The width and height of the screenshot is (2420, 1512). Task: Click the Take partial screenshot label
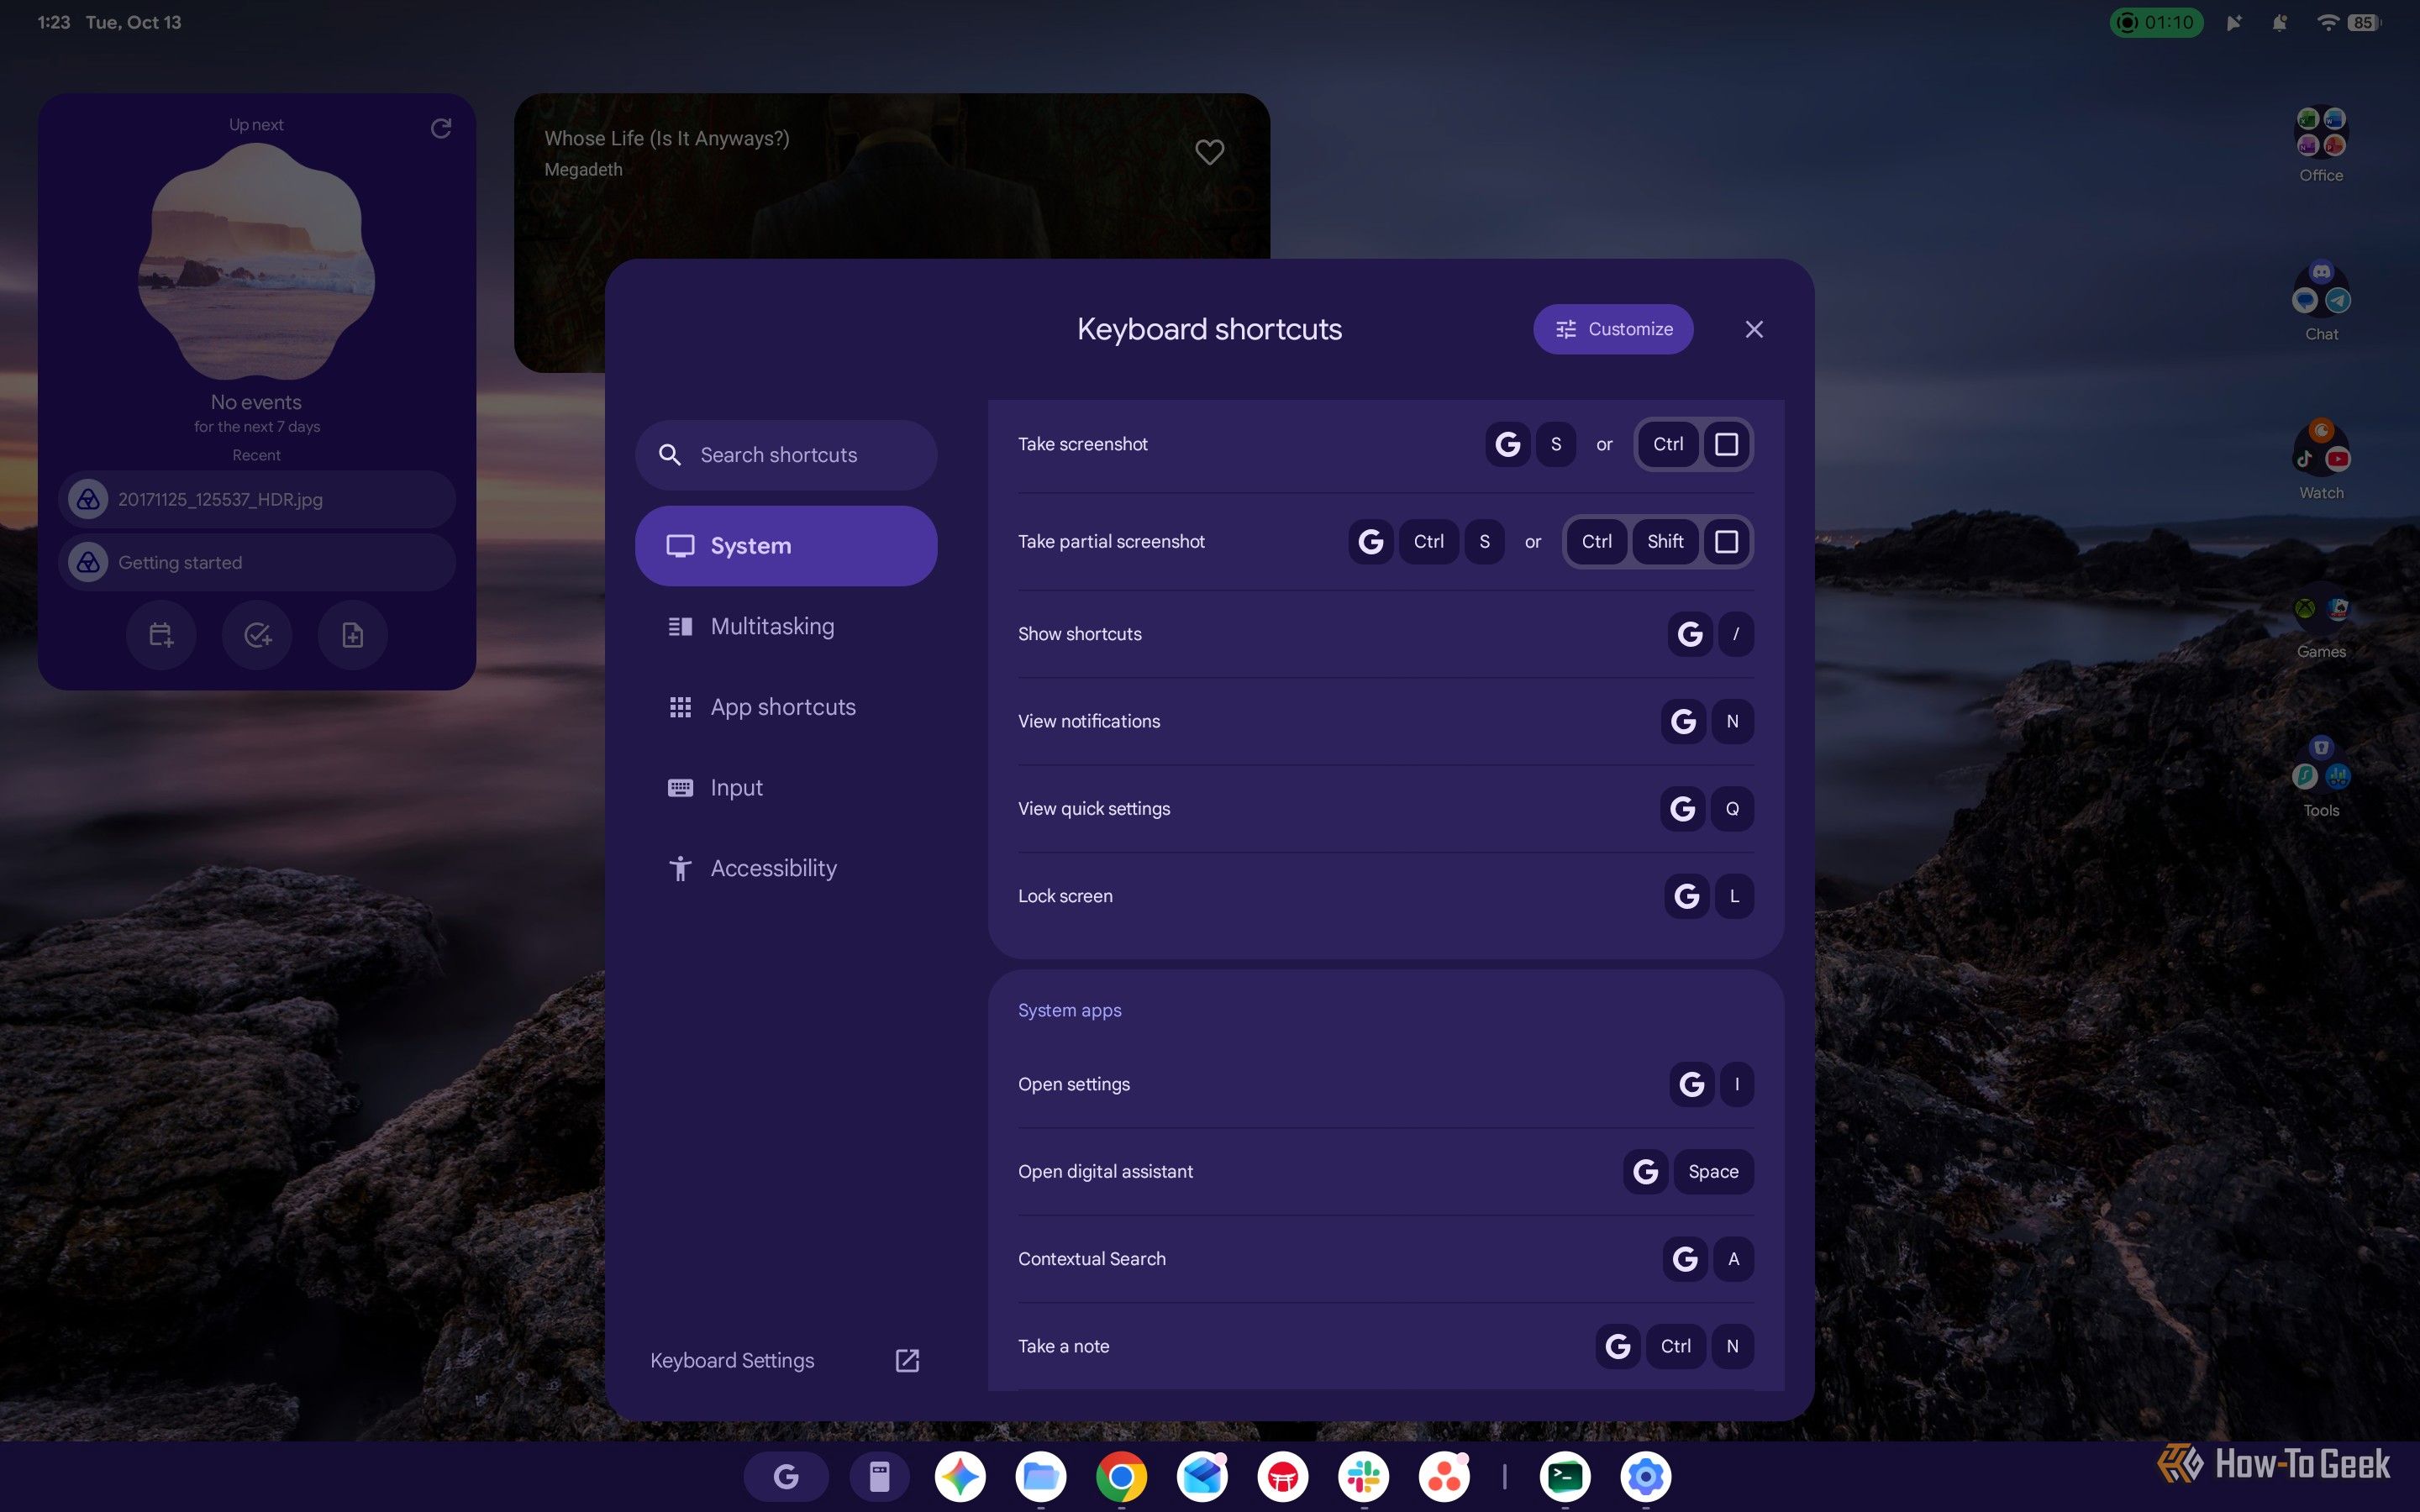(1111, 541)
